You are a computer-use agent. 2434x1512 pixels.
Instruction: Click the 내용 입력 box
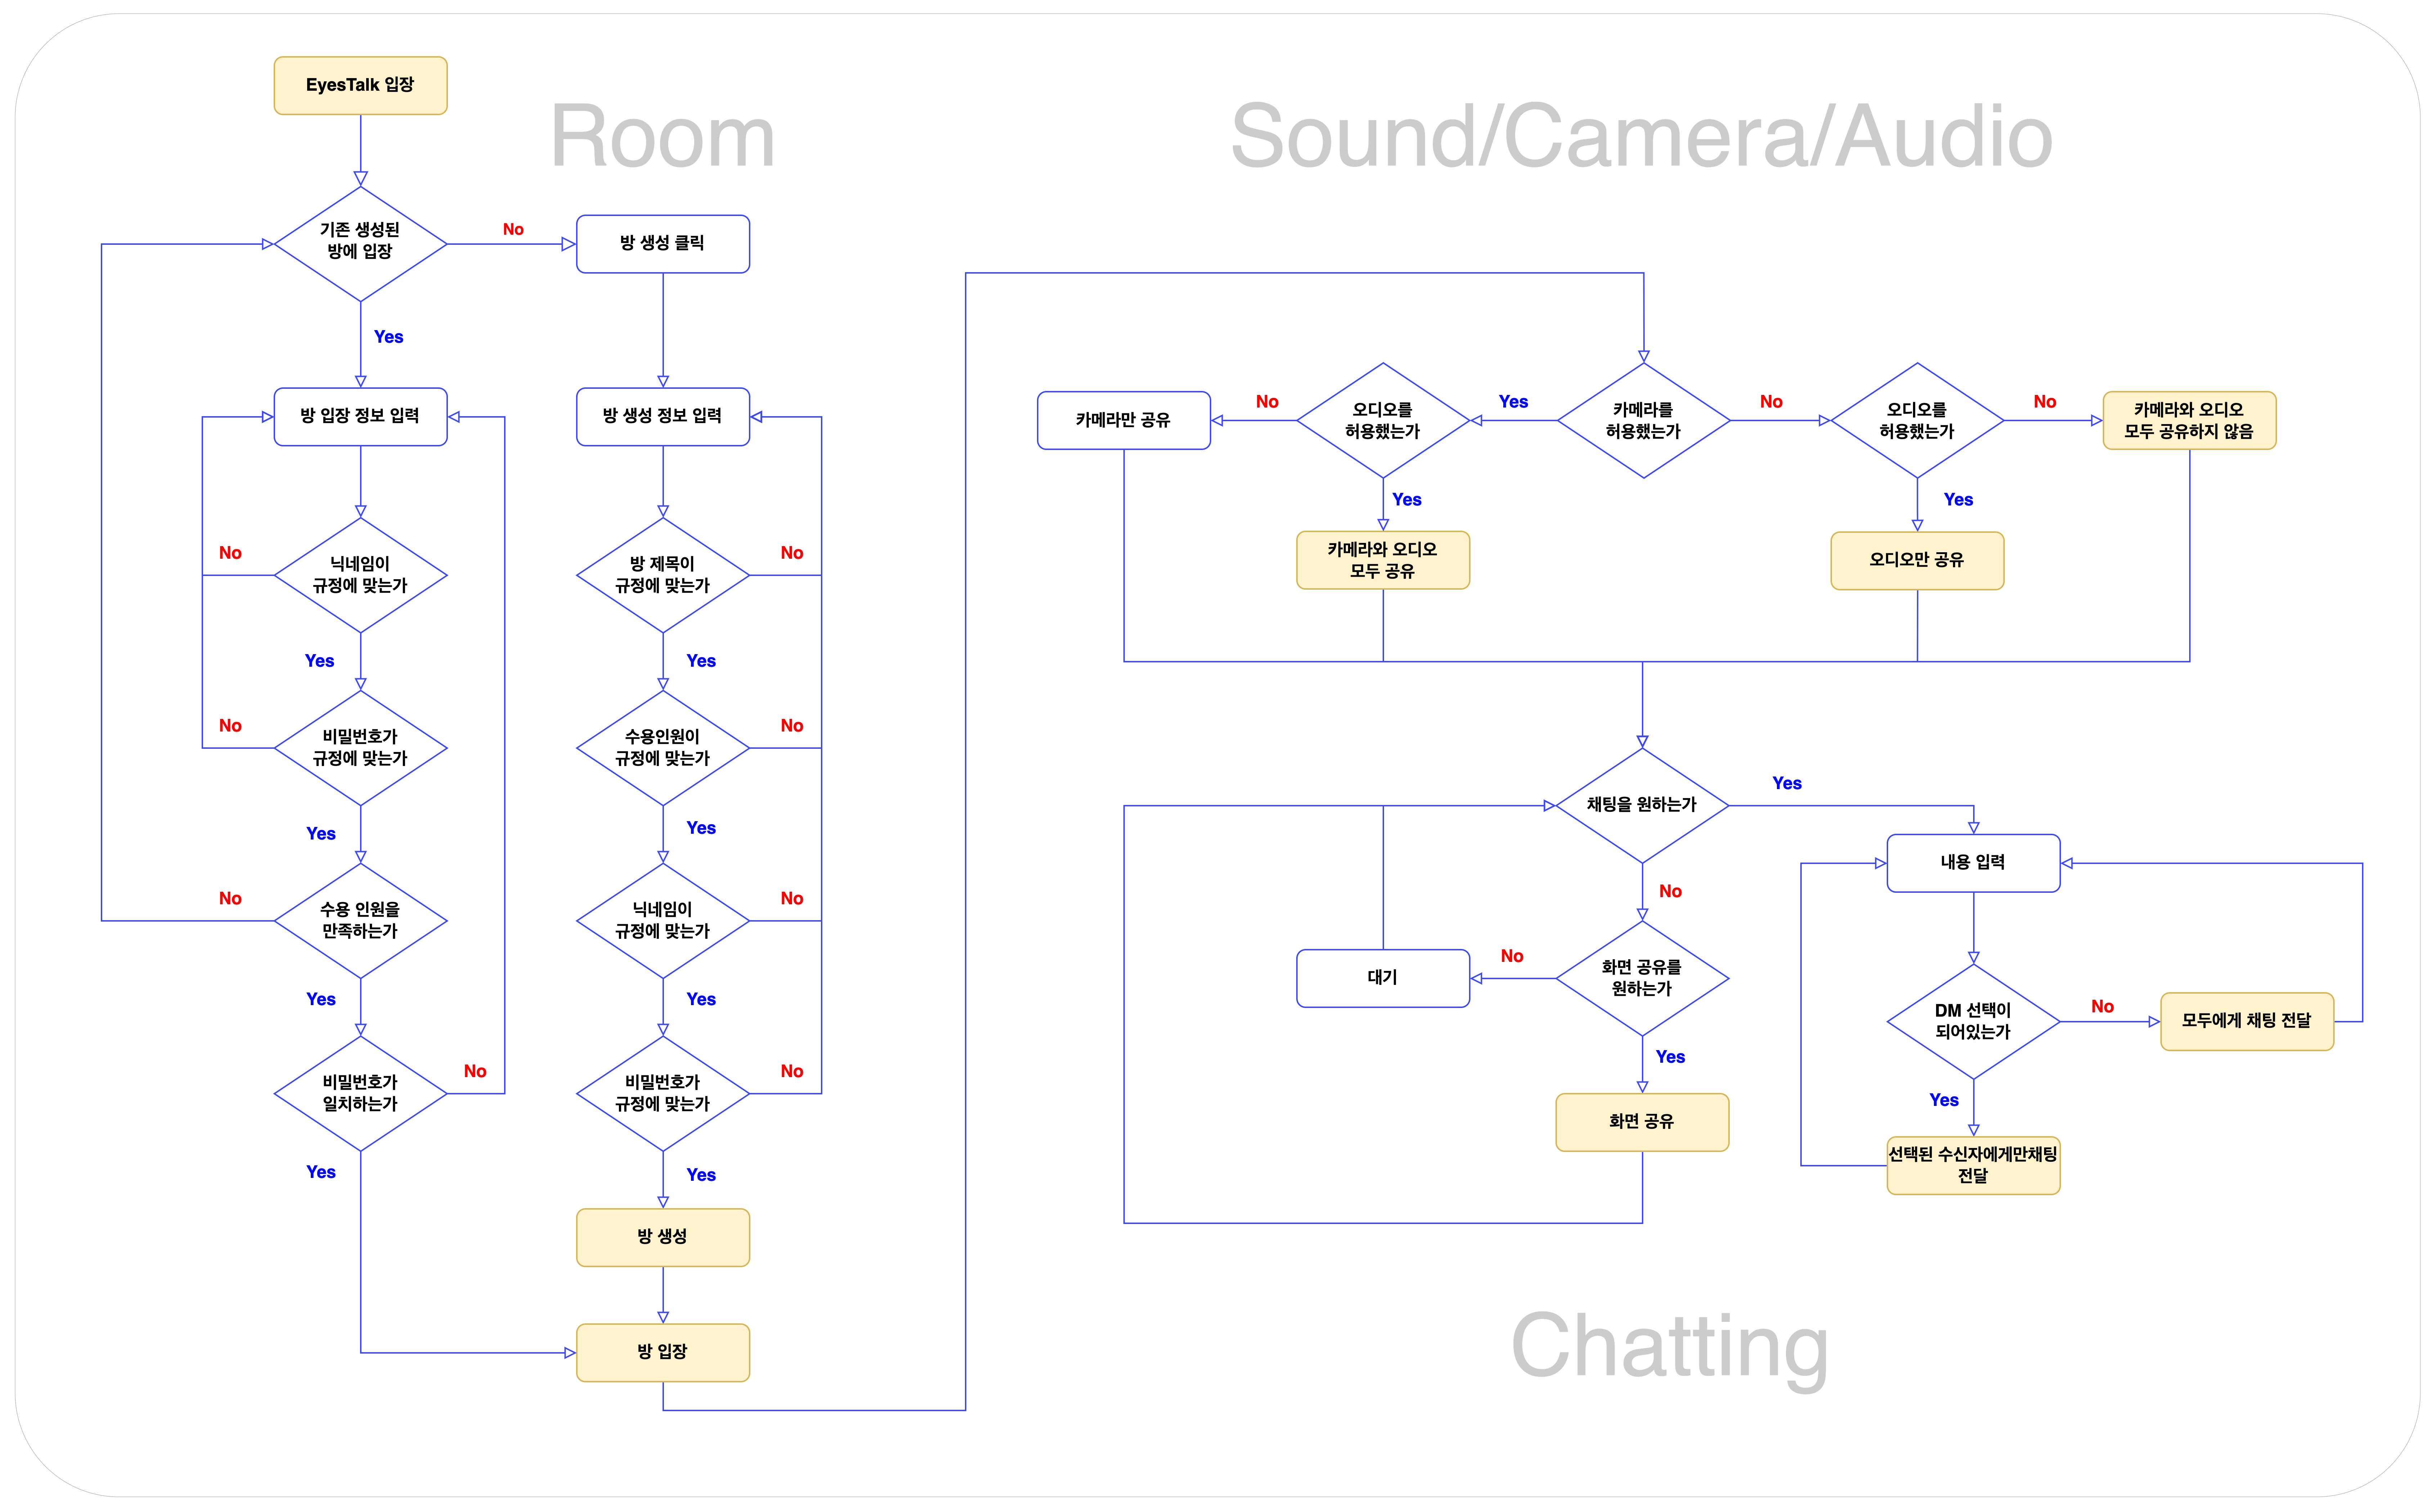1973,862
